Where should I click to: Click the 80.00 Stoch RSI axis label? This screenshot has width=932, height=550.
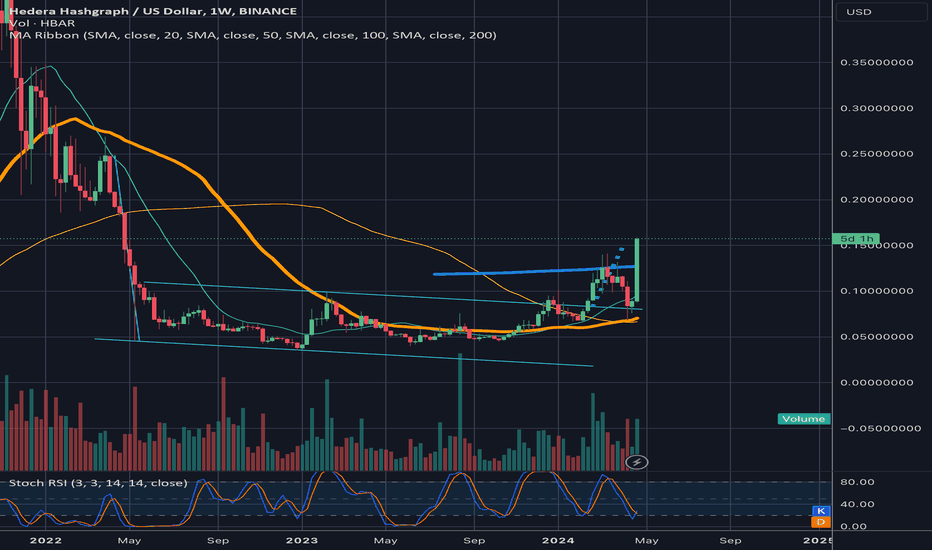pyautogui.click(x=857, y=482)
